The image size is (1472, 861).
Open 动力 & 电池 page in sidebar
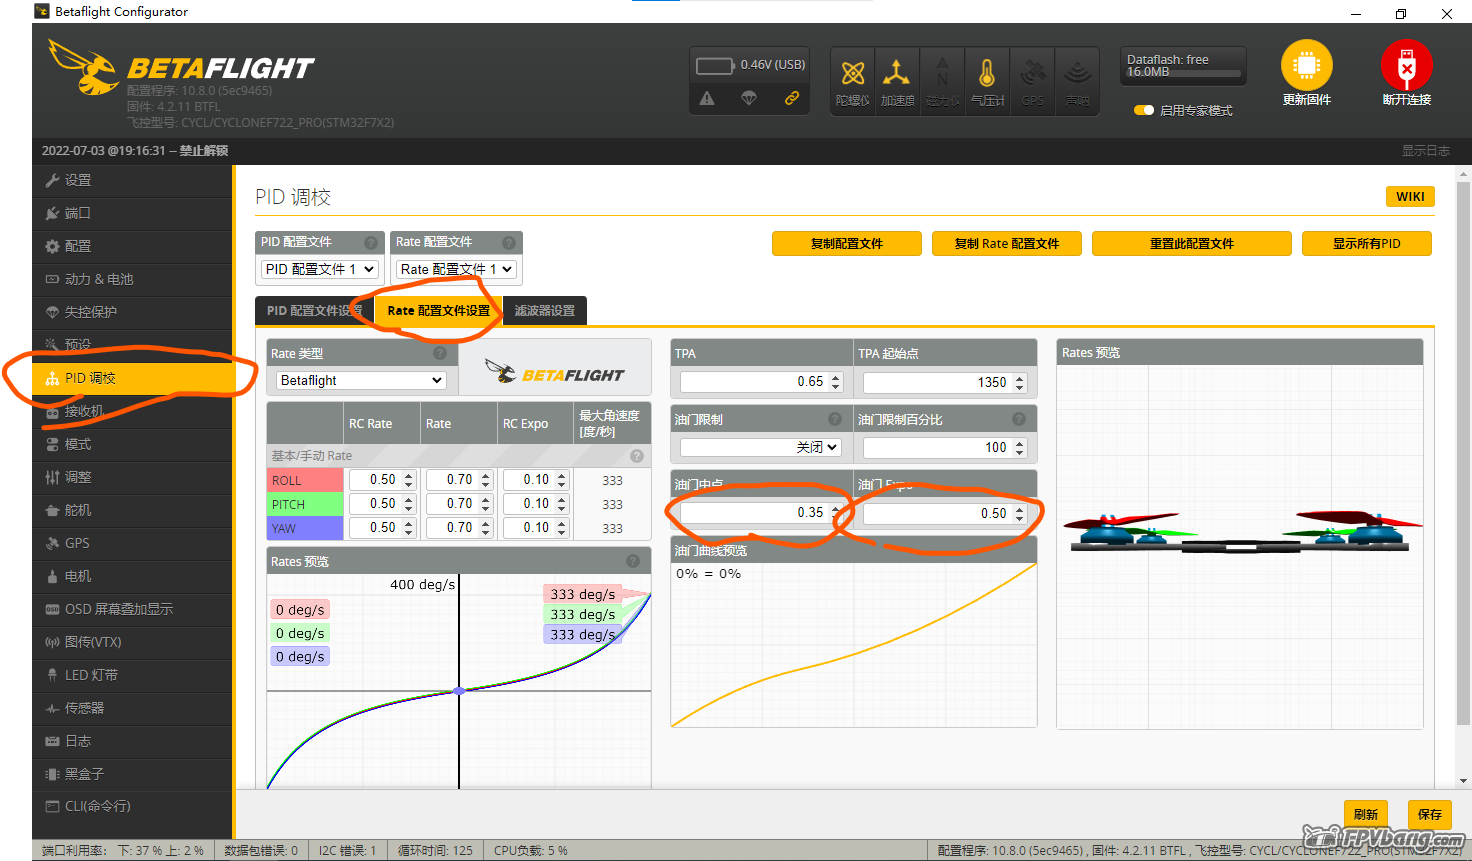click(133, 279)
